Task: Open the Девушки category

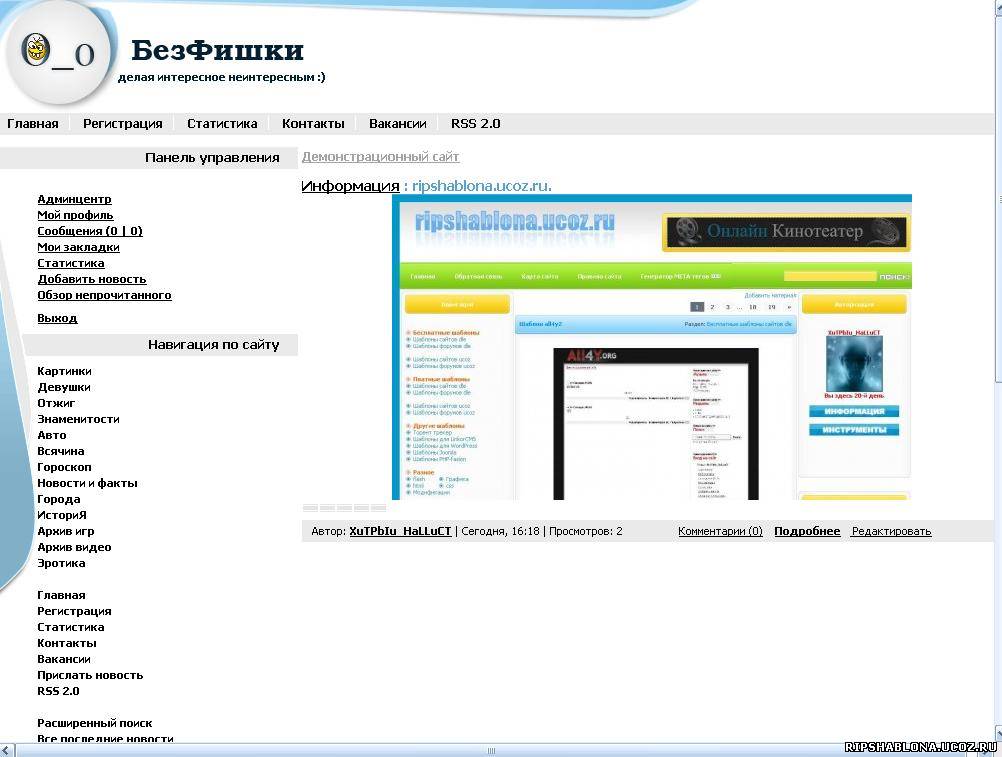Action: 63,387
